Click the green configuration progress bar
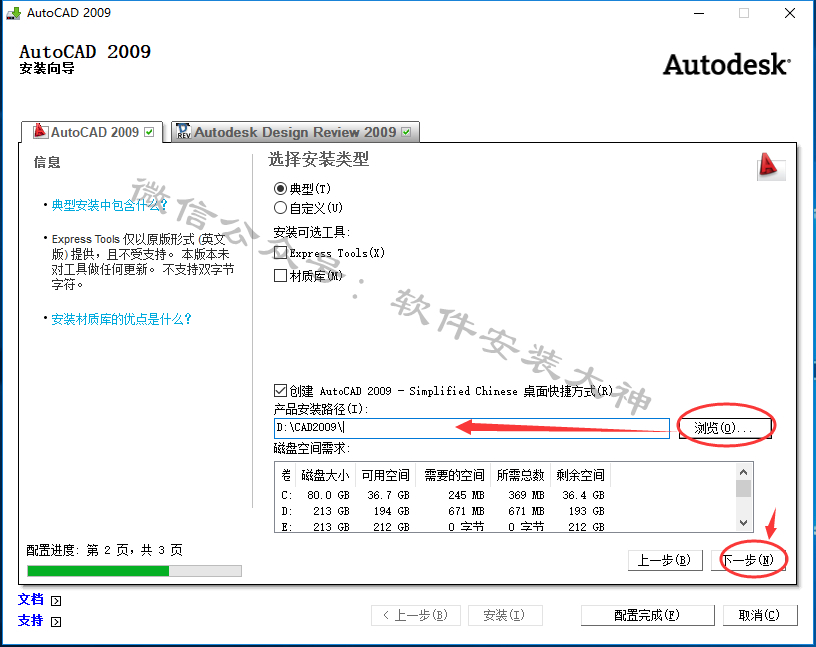Image resolution: width=816 pixels, height=647 pixels. click(x=134, y=571)
